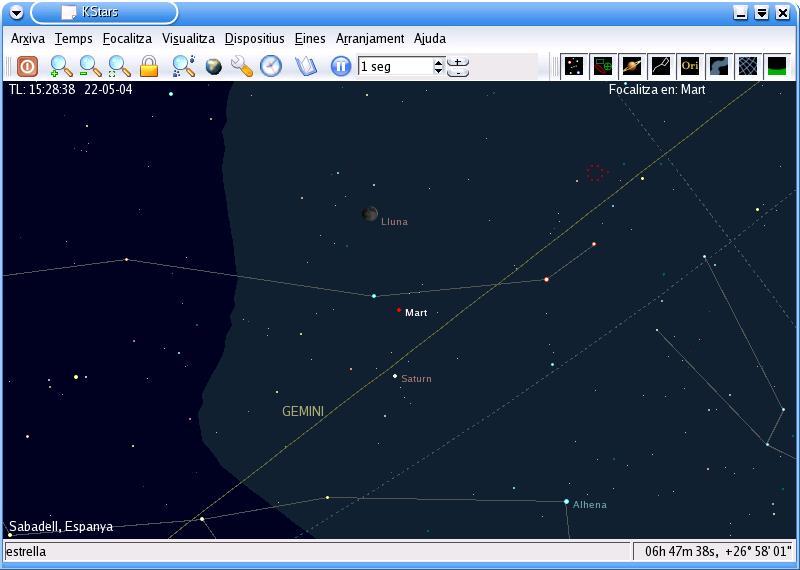Open the time step '1 seg' spinner arrows
Image resolution: width=800 pixels, height=570 pixels.
coord(438,66)
